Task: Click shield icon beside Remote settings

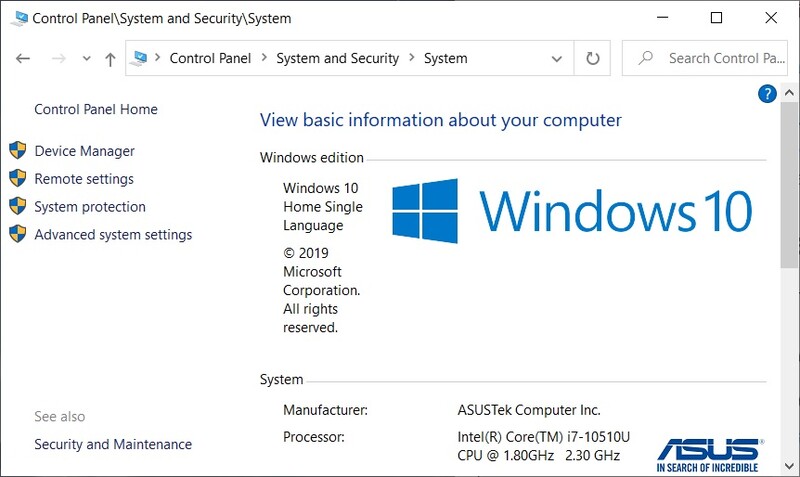Action: [x=18, y=178]
